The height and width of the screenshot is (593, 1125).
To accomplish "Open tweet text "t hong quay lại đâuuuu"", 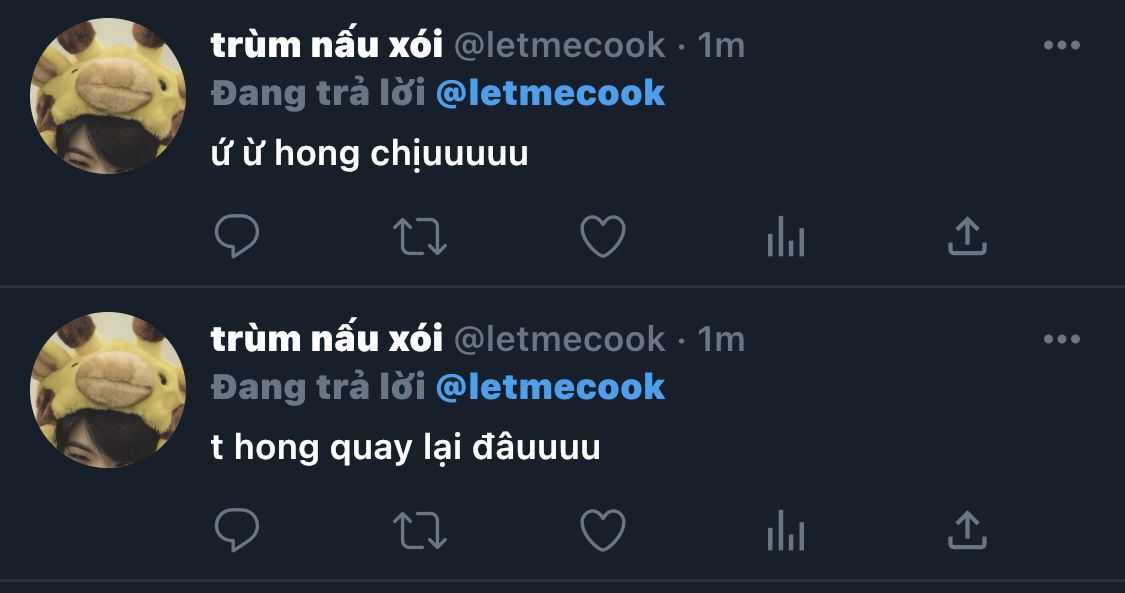I will (x=405, y=448).
